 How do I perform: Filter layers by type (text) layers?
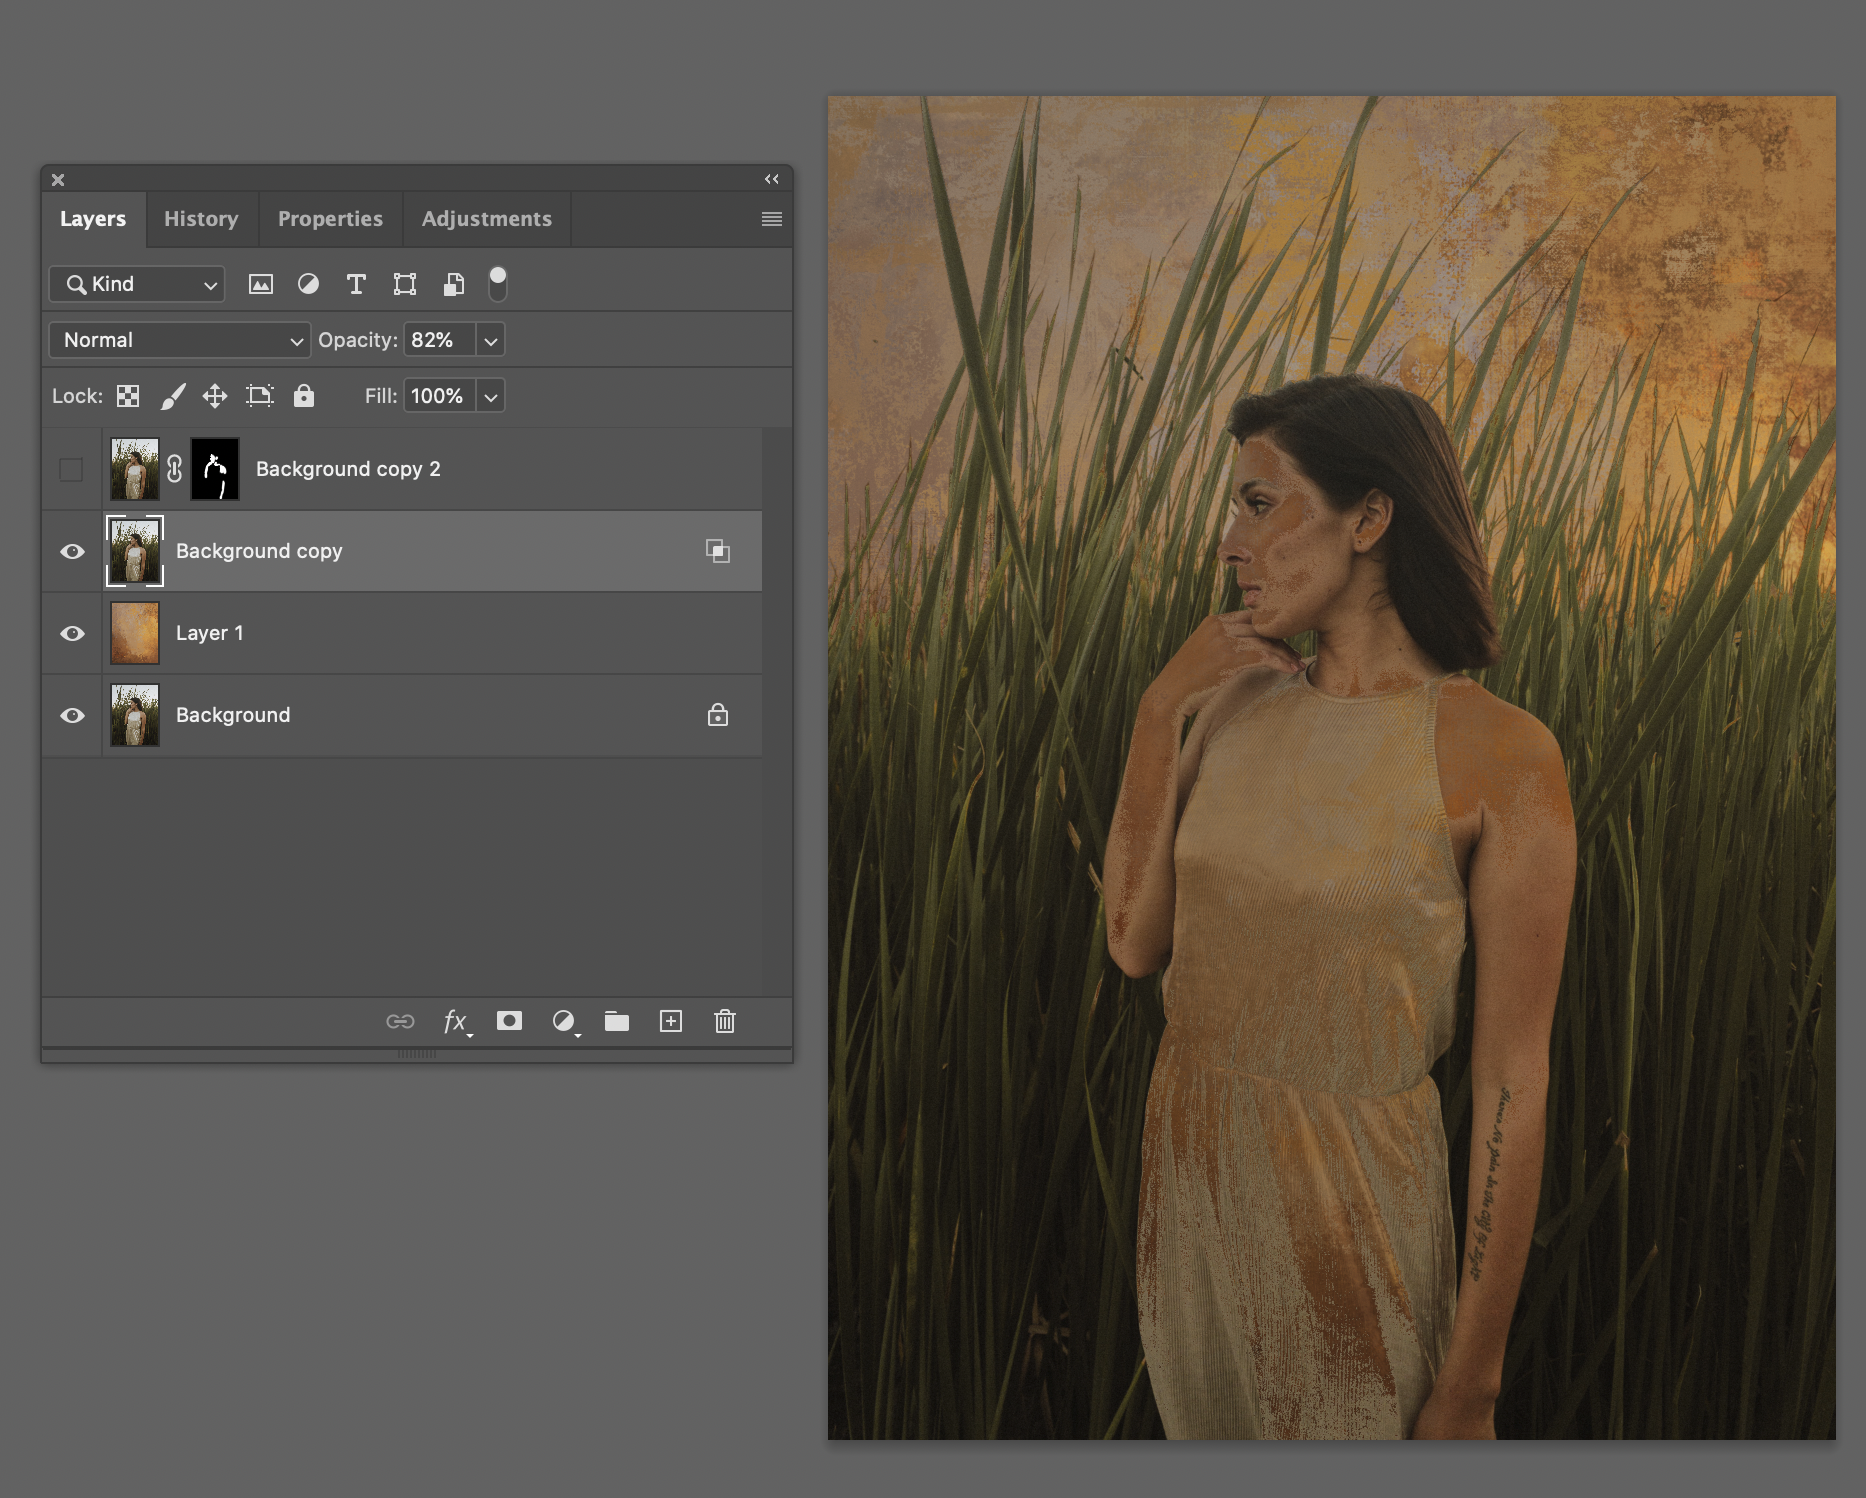coord(355,285)
